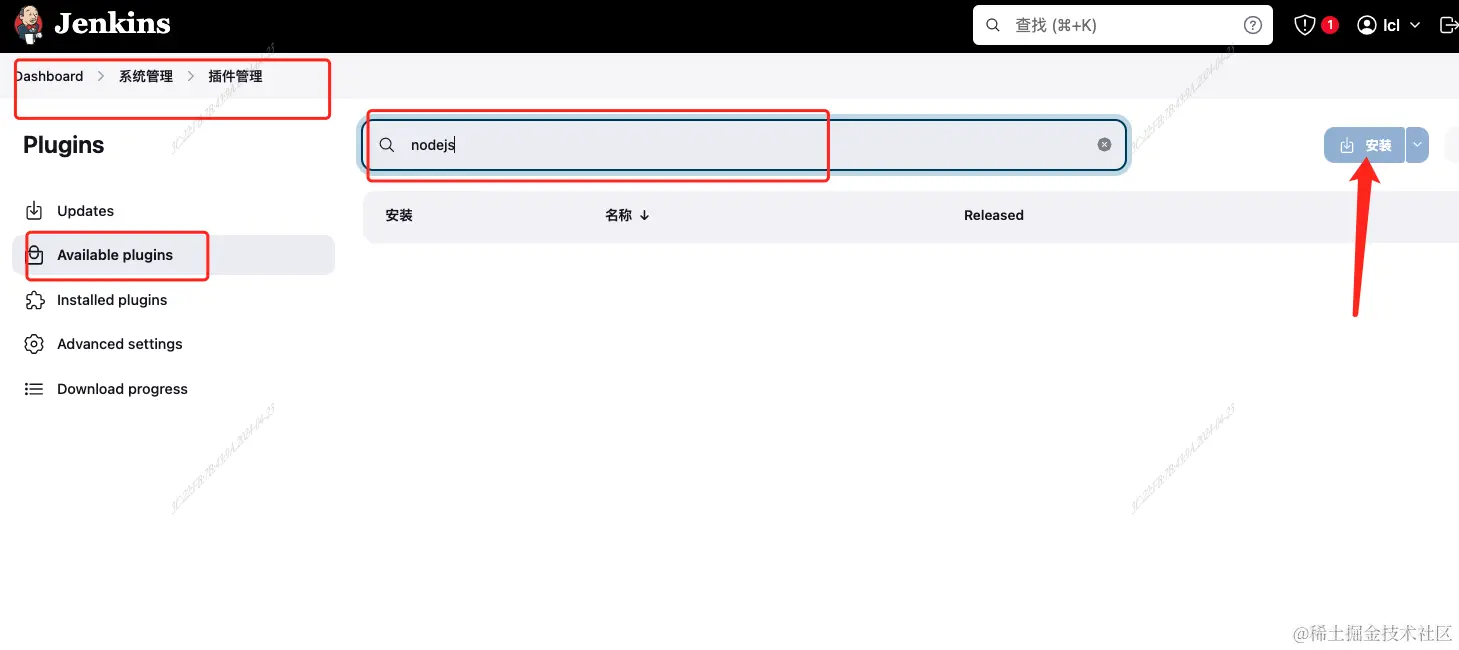Go to Dashboard breadcrumb
This screenshot has height=650, width=1459.
(x=49, y=76)
